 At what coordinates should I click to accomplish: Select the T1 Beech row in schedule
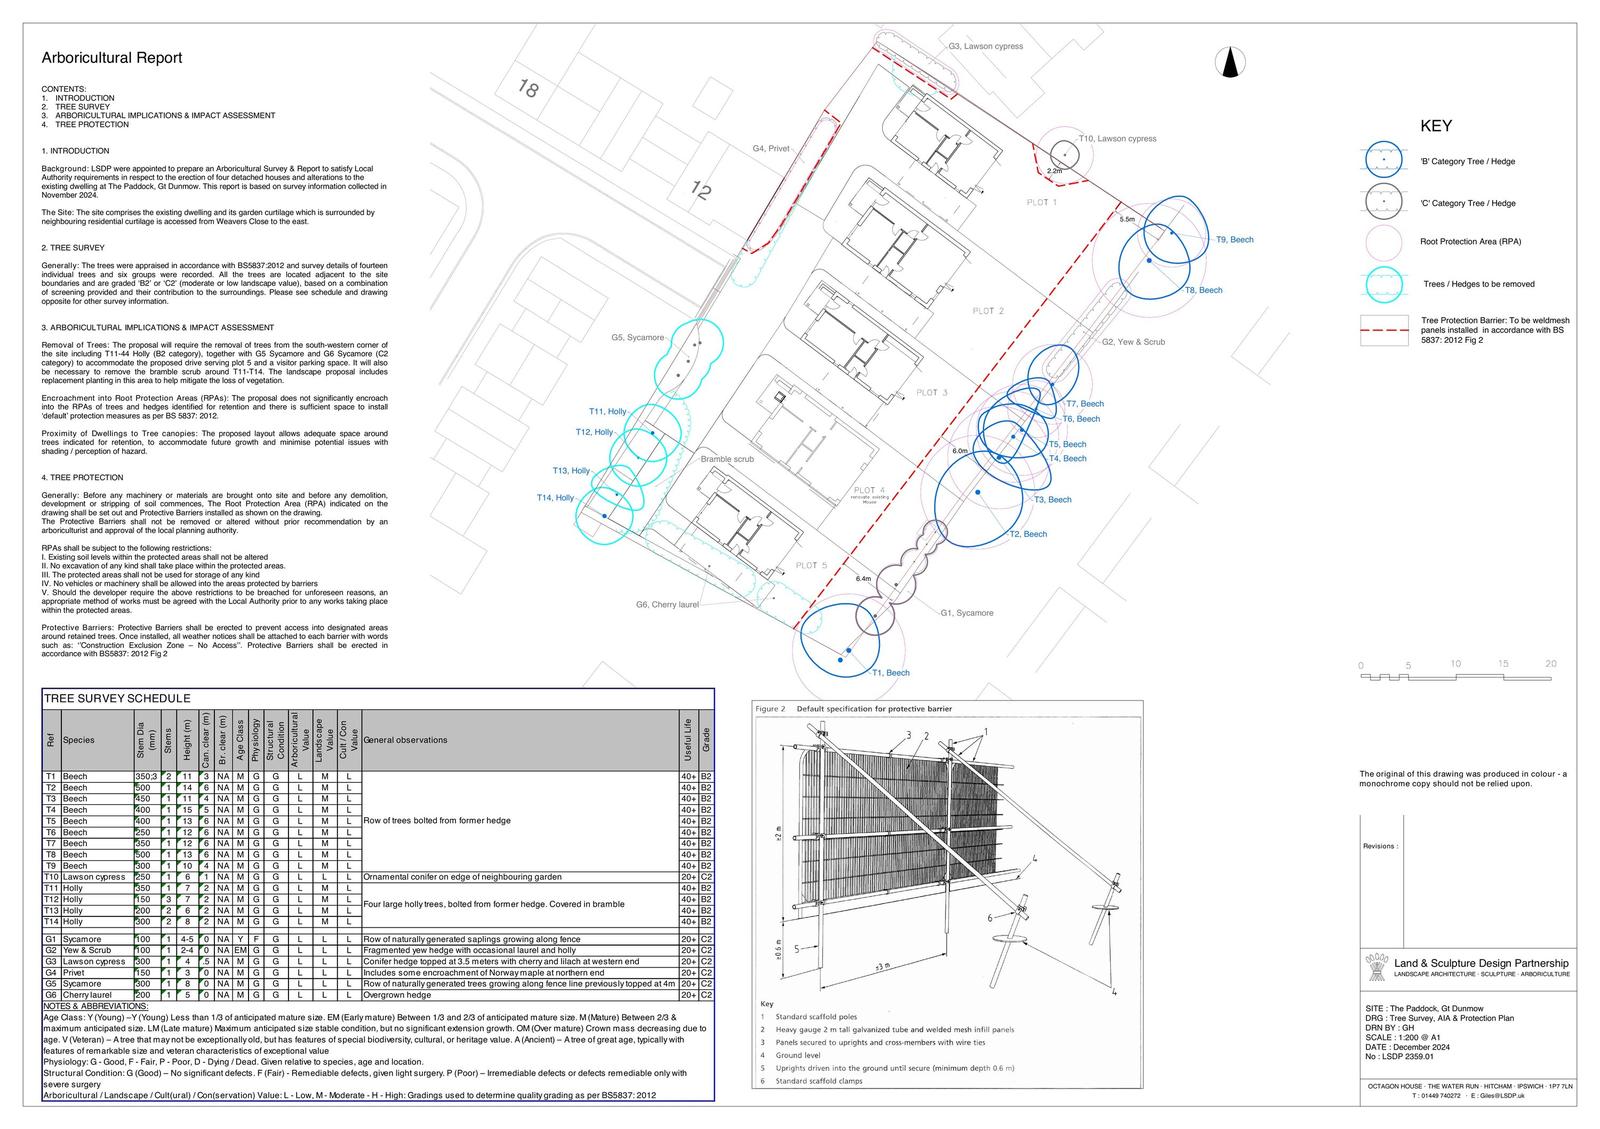pos(377,776)
